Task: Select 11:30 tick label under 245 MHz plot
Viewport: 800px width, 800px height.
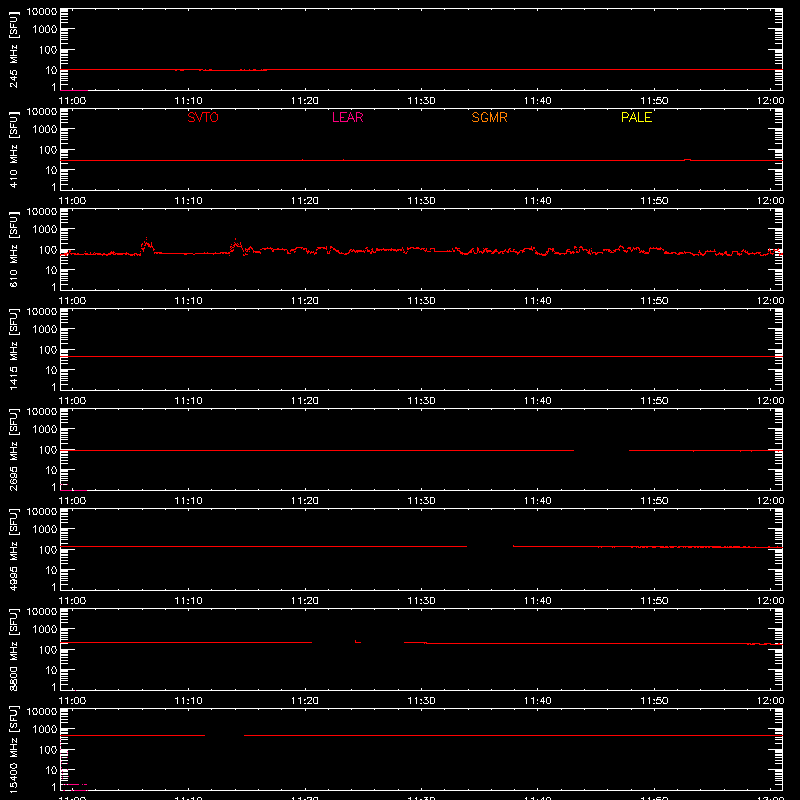Action: click(x=421, y=101)
